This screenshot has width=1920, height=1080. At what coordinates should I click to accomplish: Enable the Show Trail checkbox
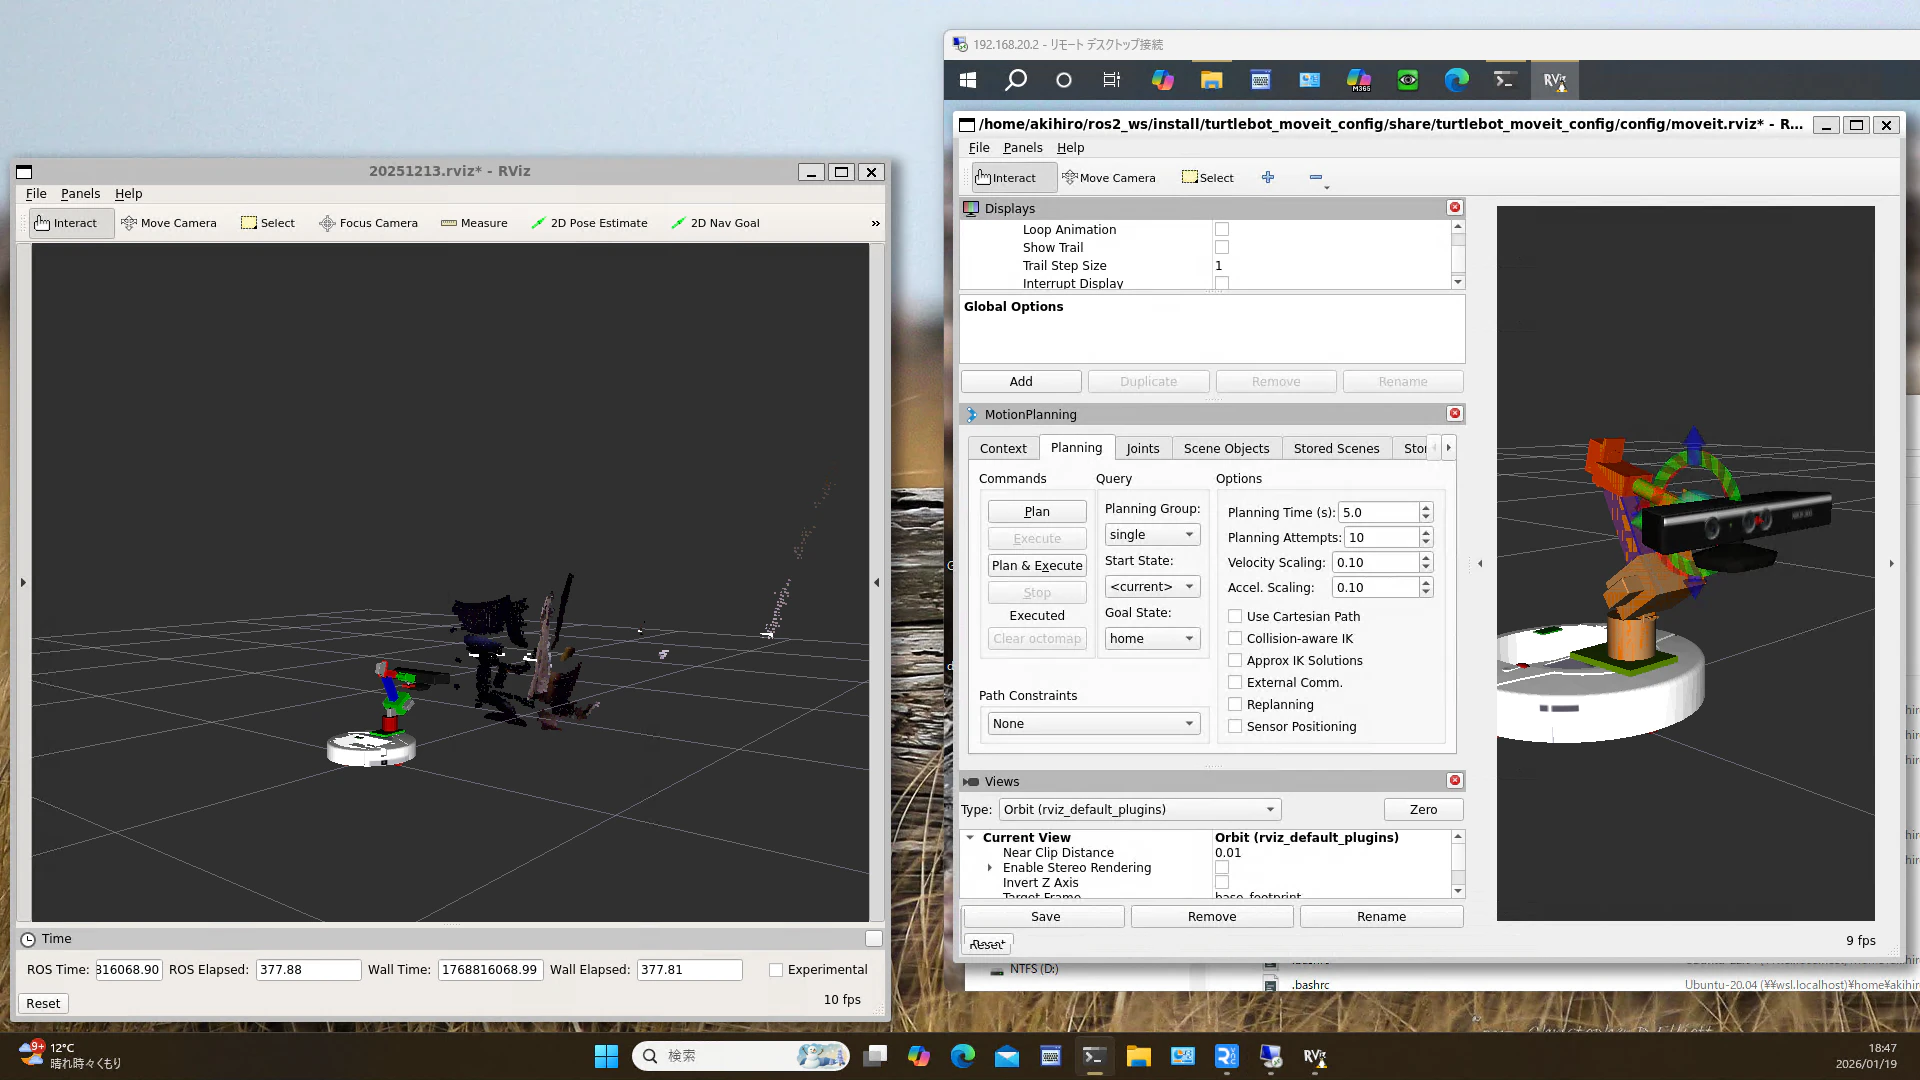pyautogui.click(x=1222, y=247)
